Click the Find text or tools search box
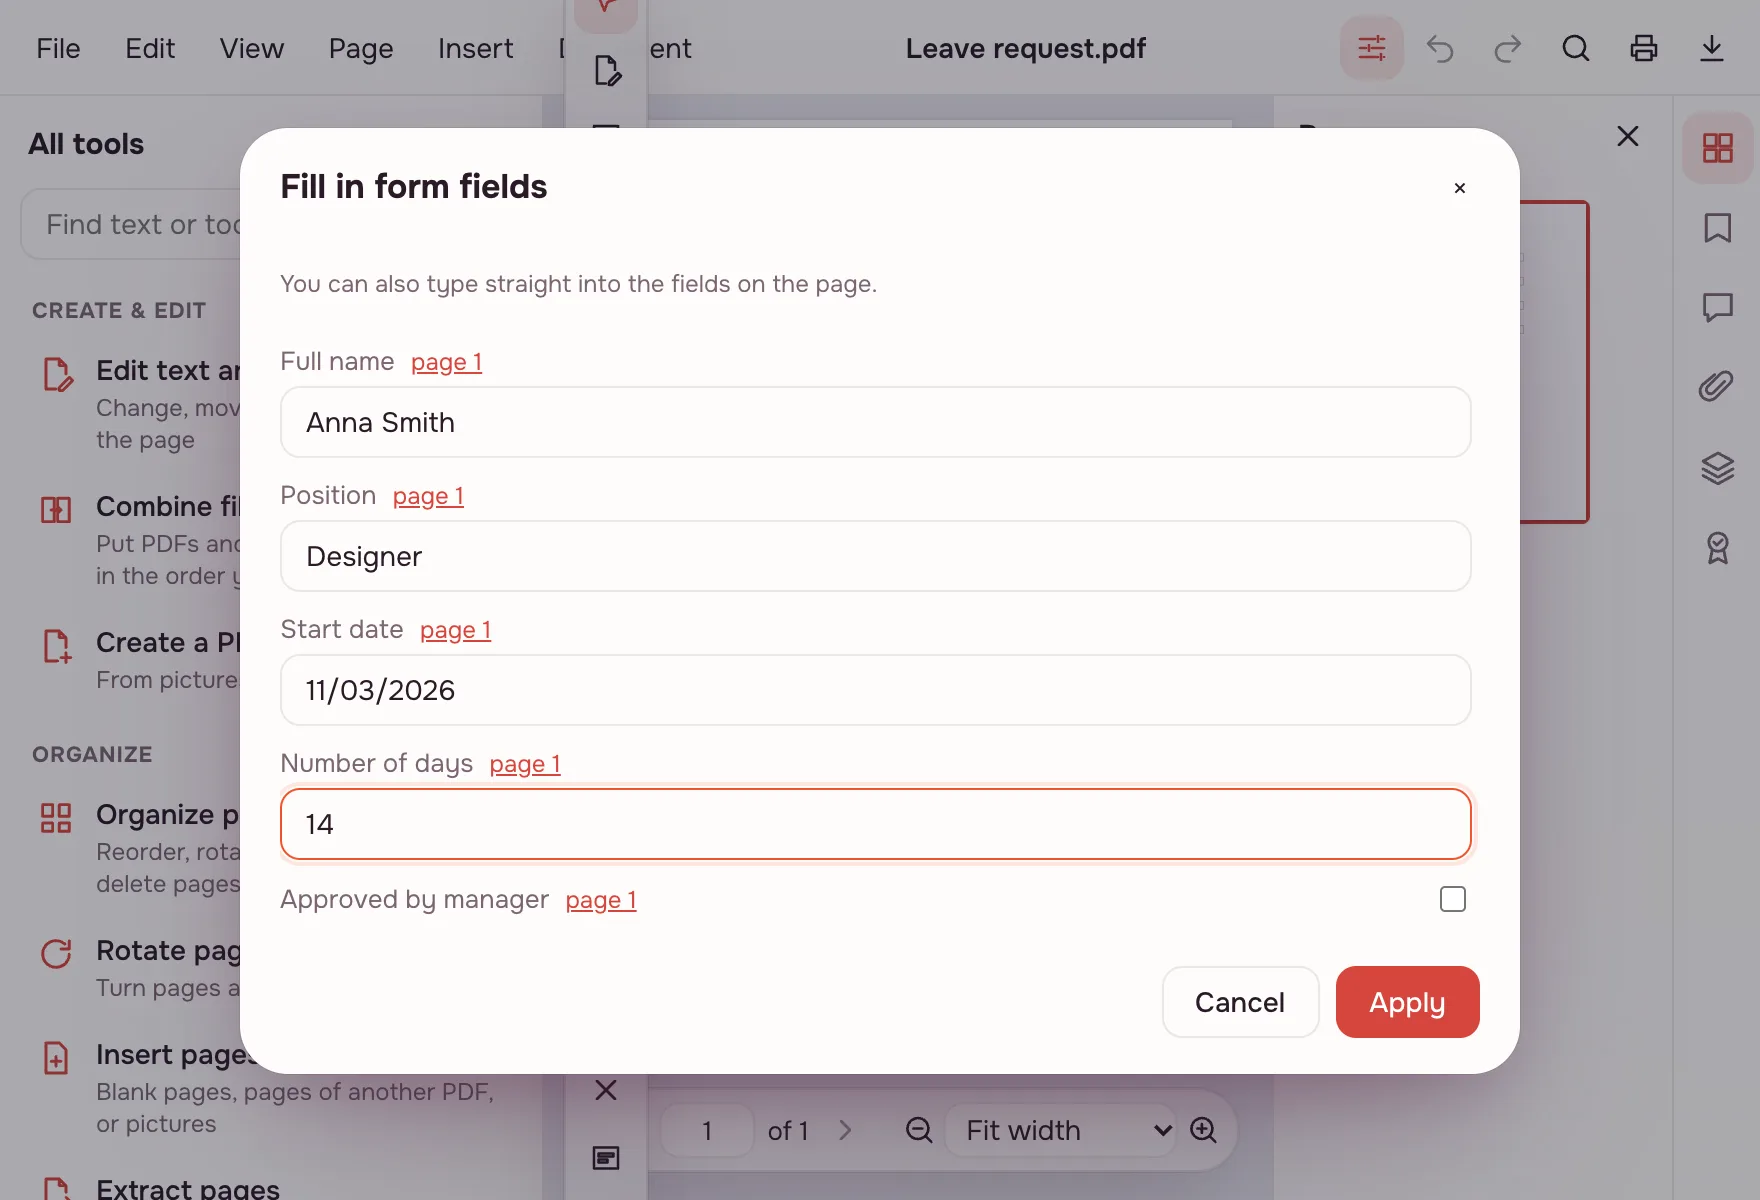This screenshot has width=1760, height=1200. coord(132,224)
